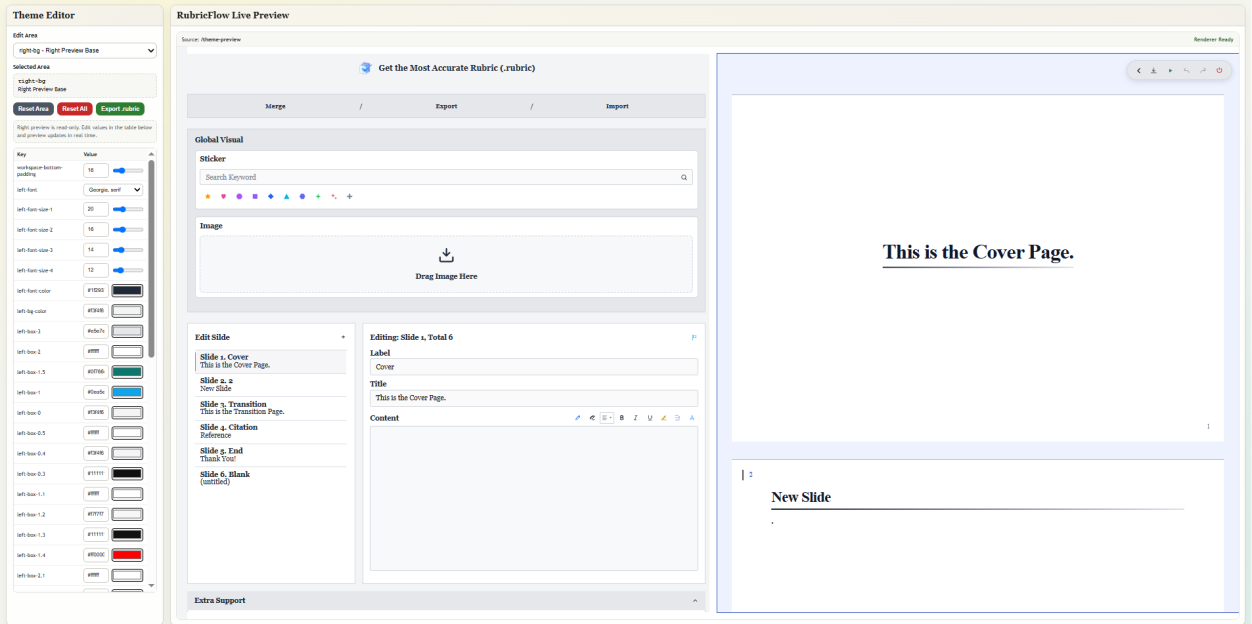Pick the purple square sticker
1252x624 pixels.
255,197
